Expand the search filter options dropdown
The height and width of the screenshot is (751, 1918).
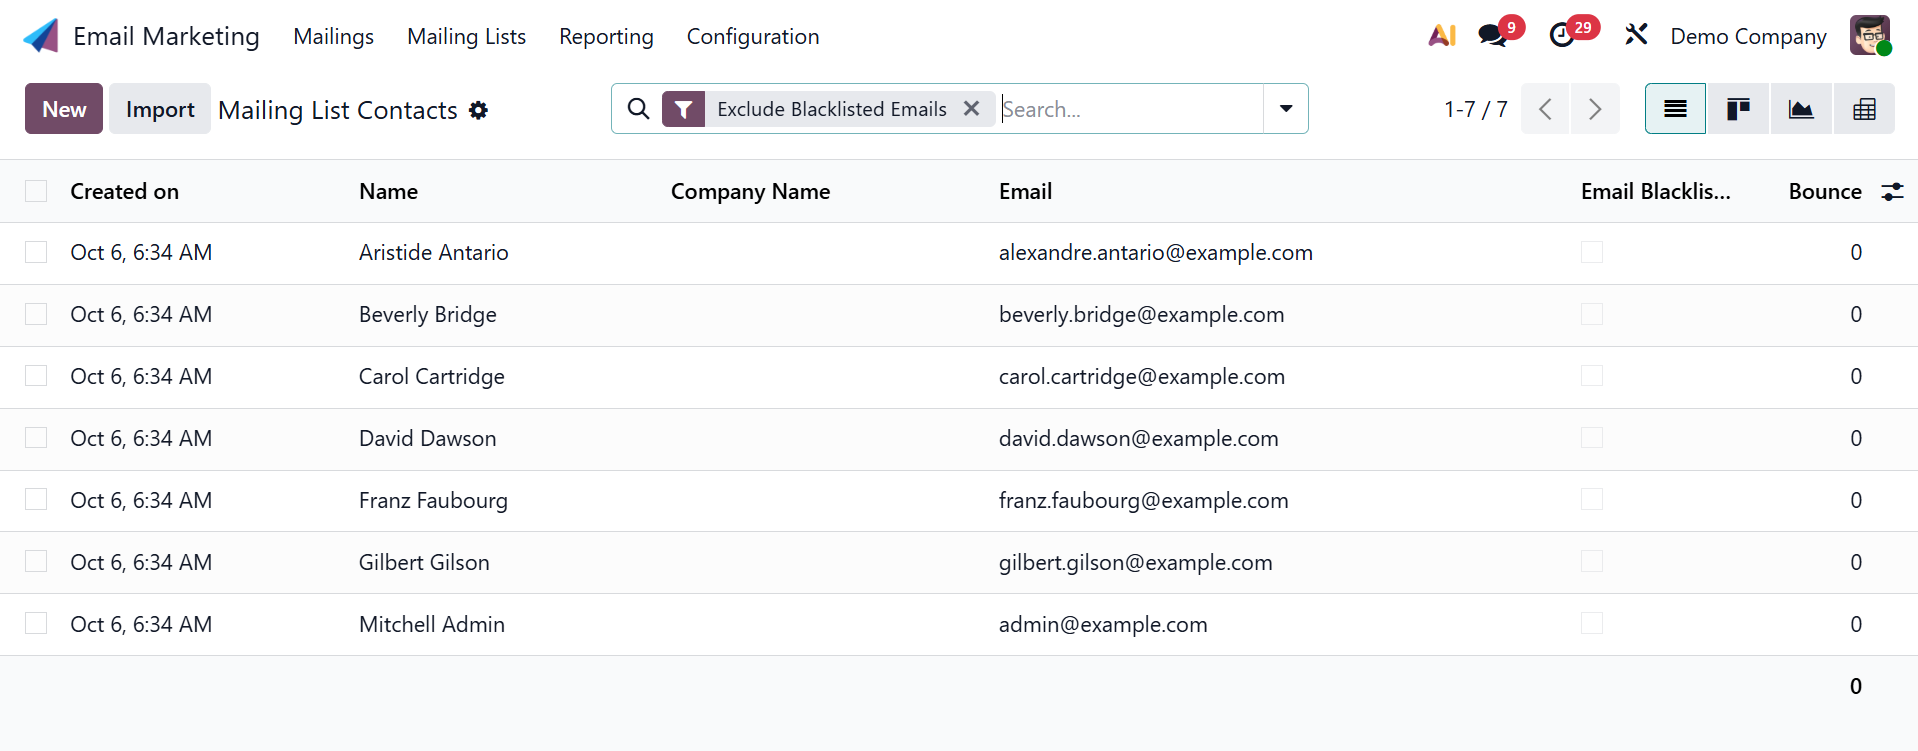[1286, 109]
